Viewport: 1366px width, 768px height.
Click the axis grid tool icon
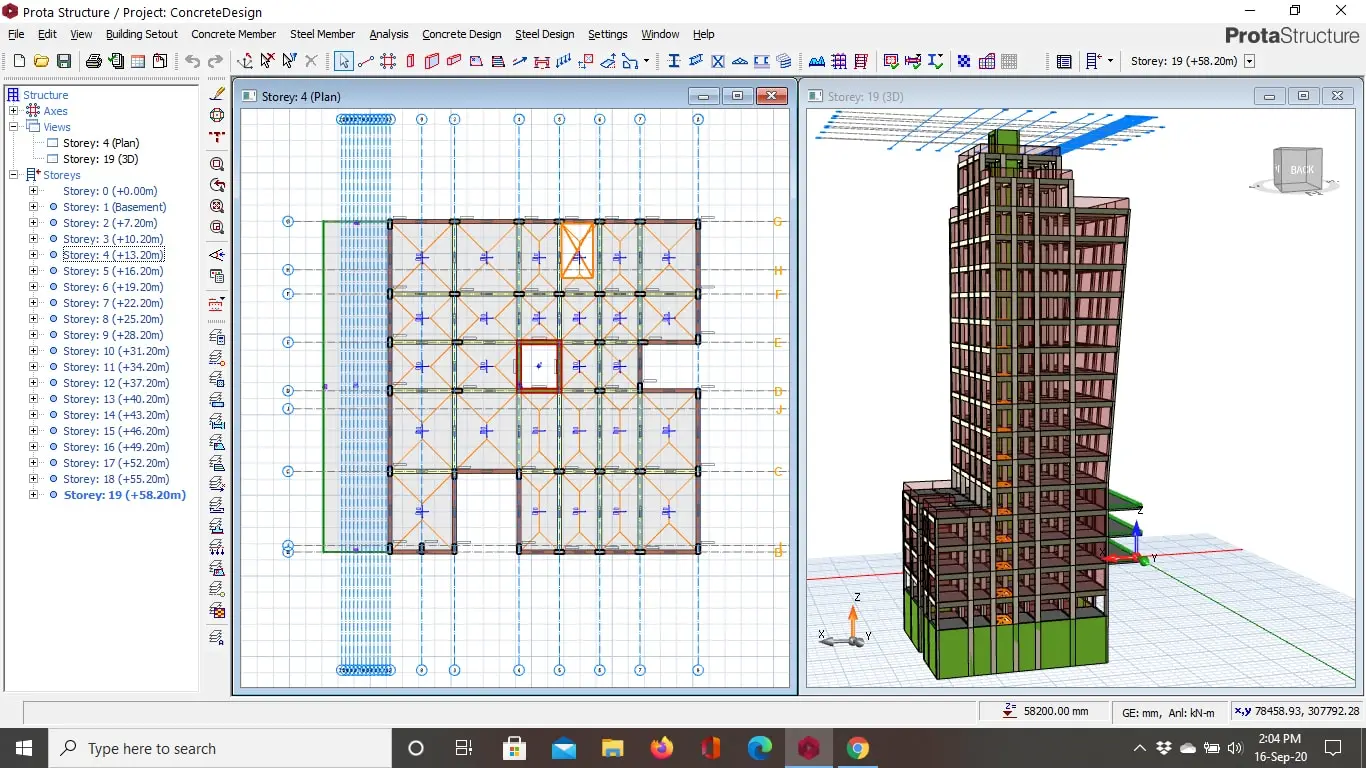point(388,61)
